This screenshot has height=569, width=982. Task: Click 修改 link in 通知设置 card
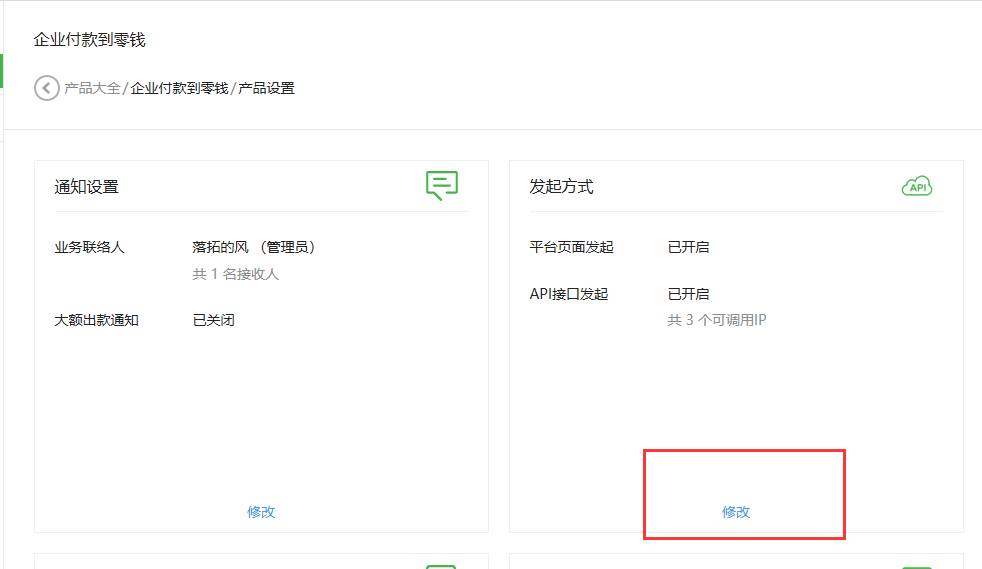[x=261, y=512]
